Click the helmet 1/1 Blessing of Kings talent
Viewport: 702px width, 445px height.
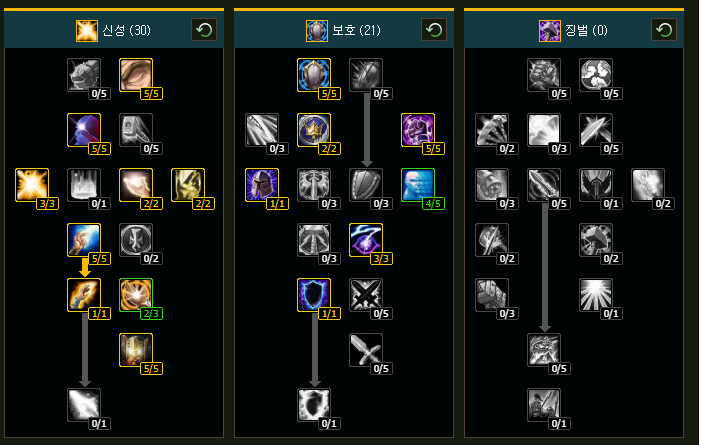click(x=262, y=185)
